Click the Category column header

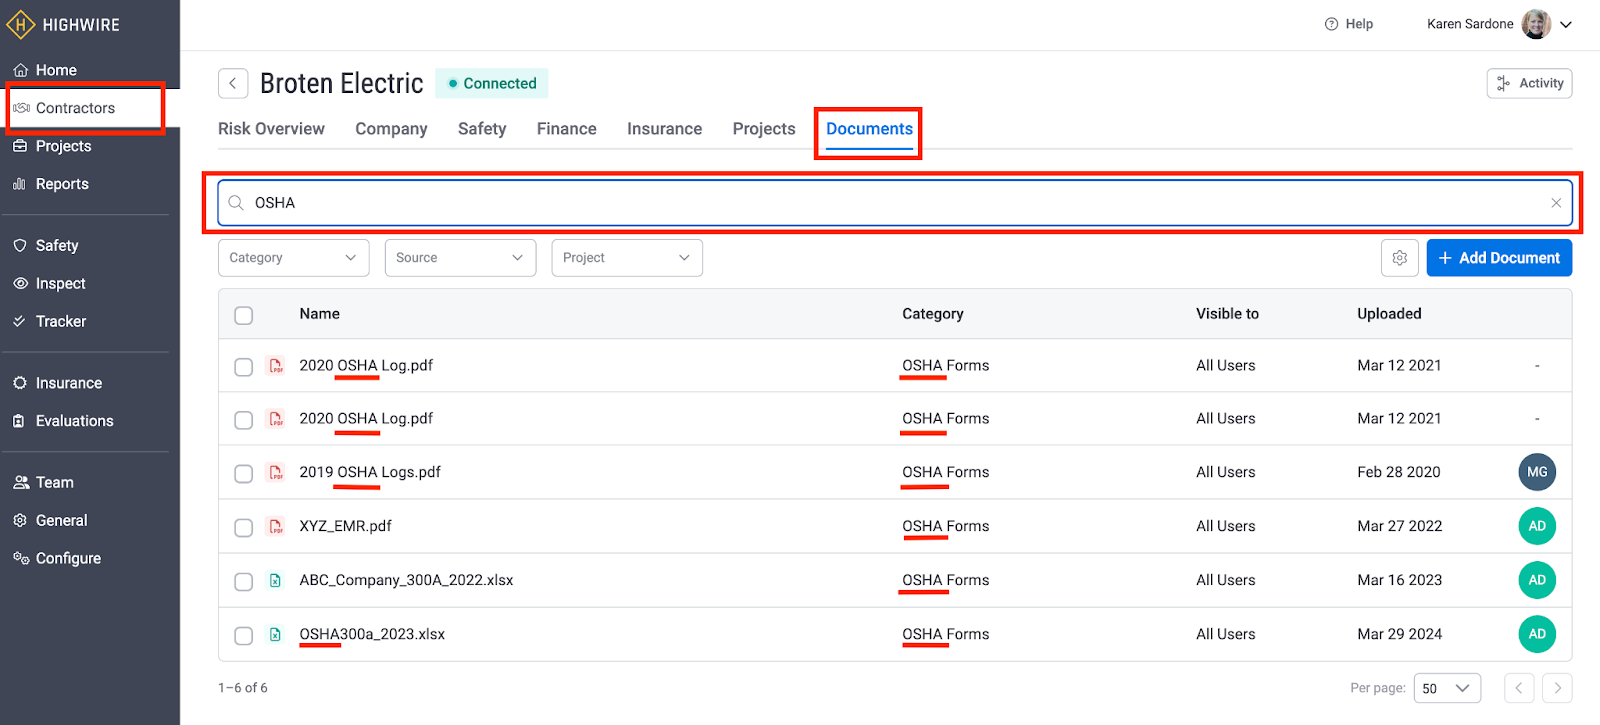click(933, 314)
